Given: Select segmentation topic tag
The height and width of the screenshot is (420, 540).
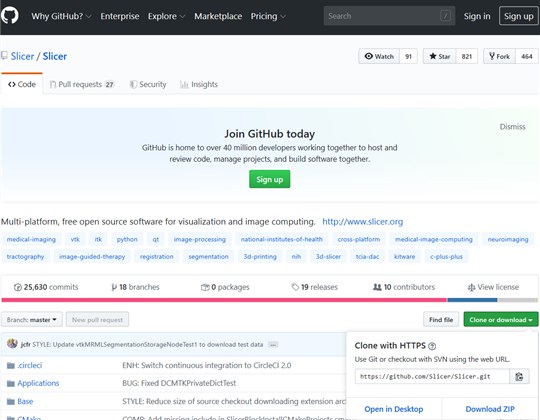Looking at the screenshot, I should pos(208,256).
